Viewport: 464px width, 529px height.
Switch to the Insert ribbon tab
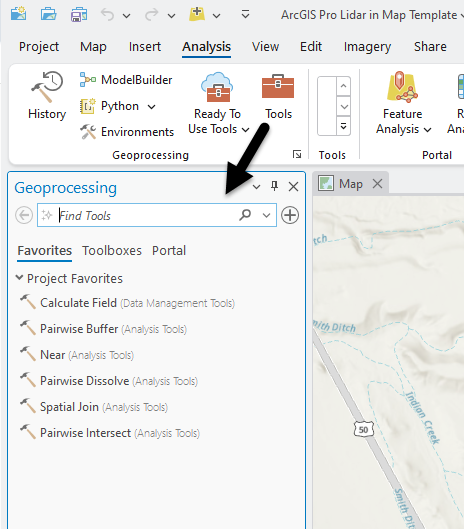145,47
